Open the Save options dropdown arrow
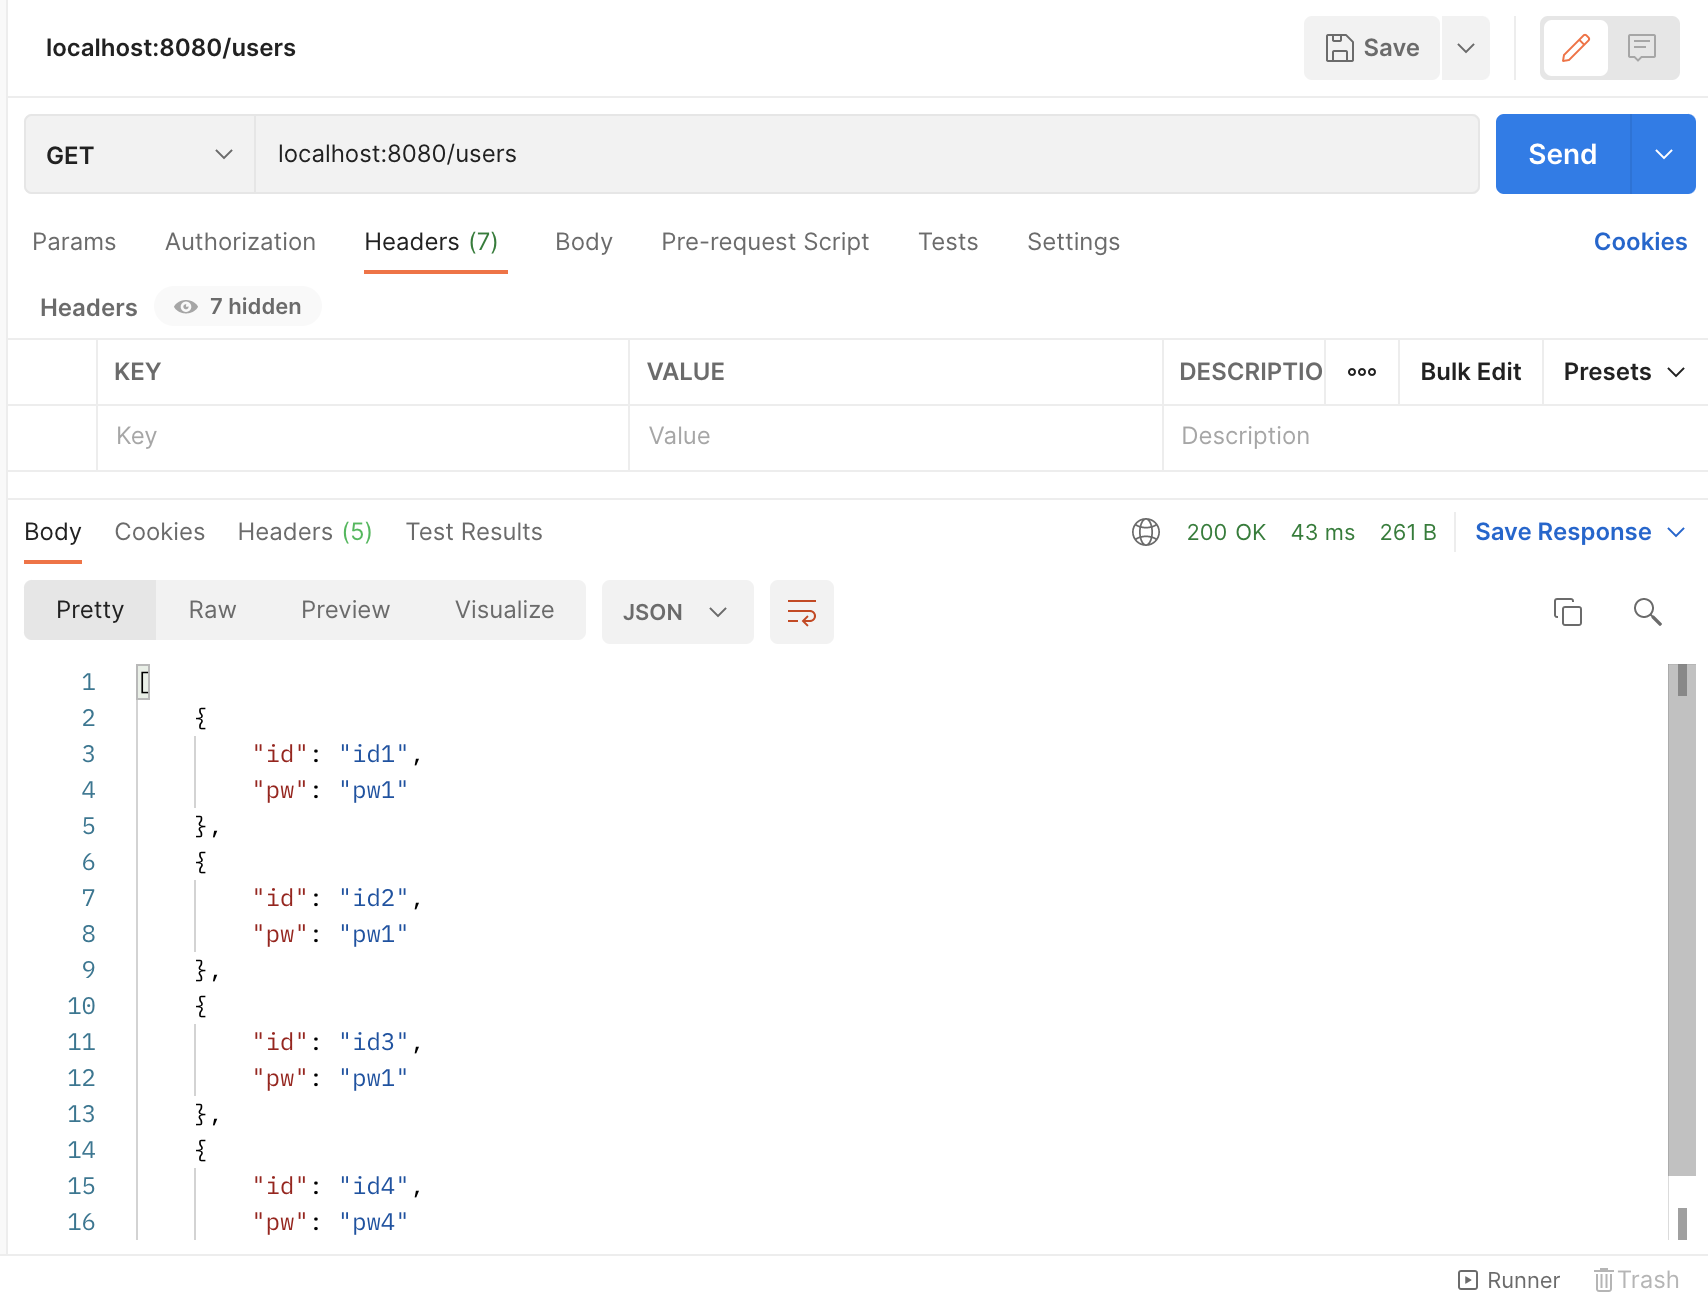 (1466, 48)
